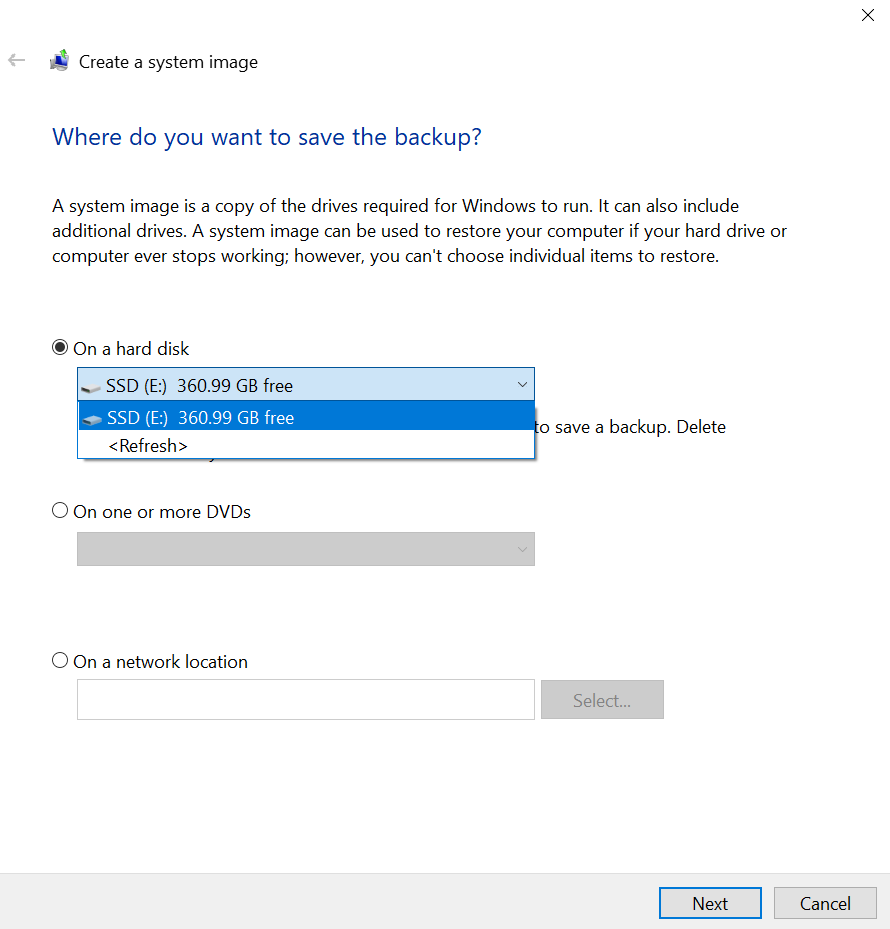The height and width of the screenshot is (929, 890).
Task: Click the Create a system image wizard icon
Action: point(60,60)
